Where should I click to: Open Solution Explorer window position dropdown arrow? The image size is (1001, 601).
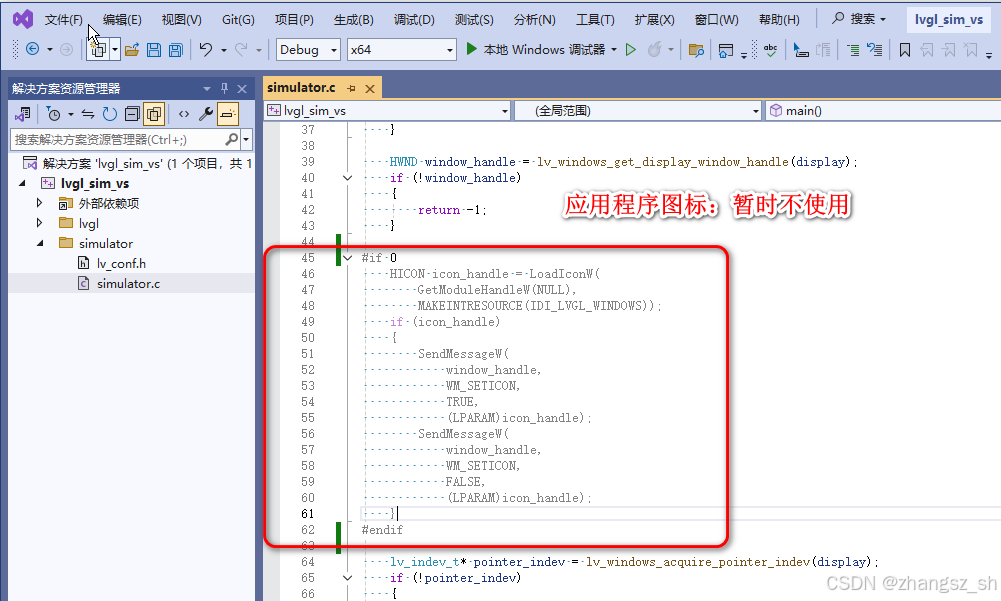(x=207, y=88)
